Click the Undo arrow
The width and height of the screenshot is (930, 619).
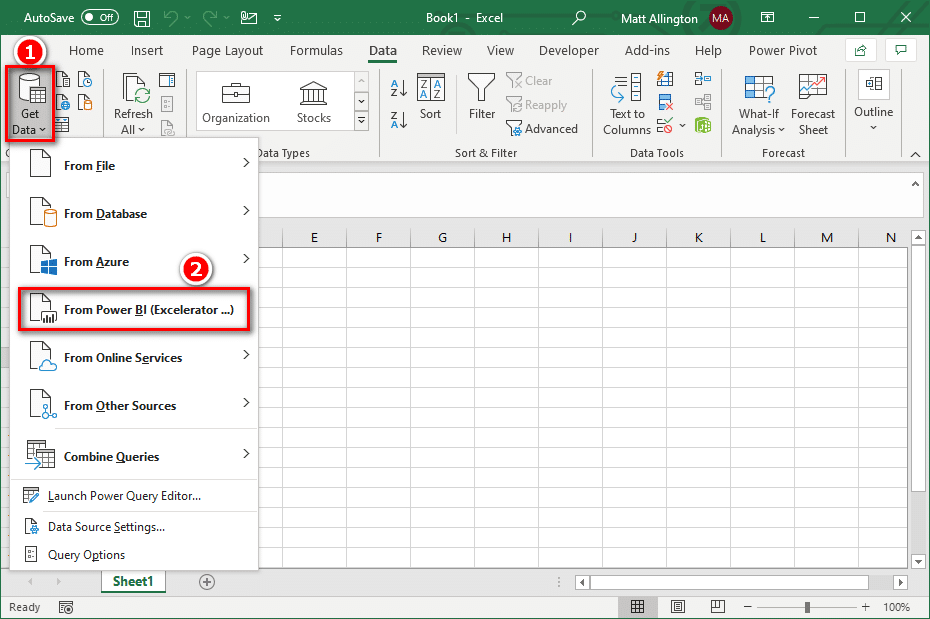pyautogui.click(x=171, y=18)
